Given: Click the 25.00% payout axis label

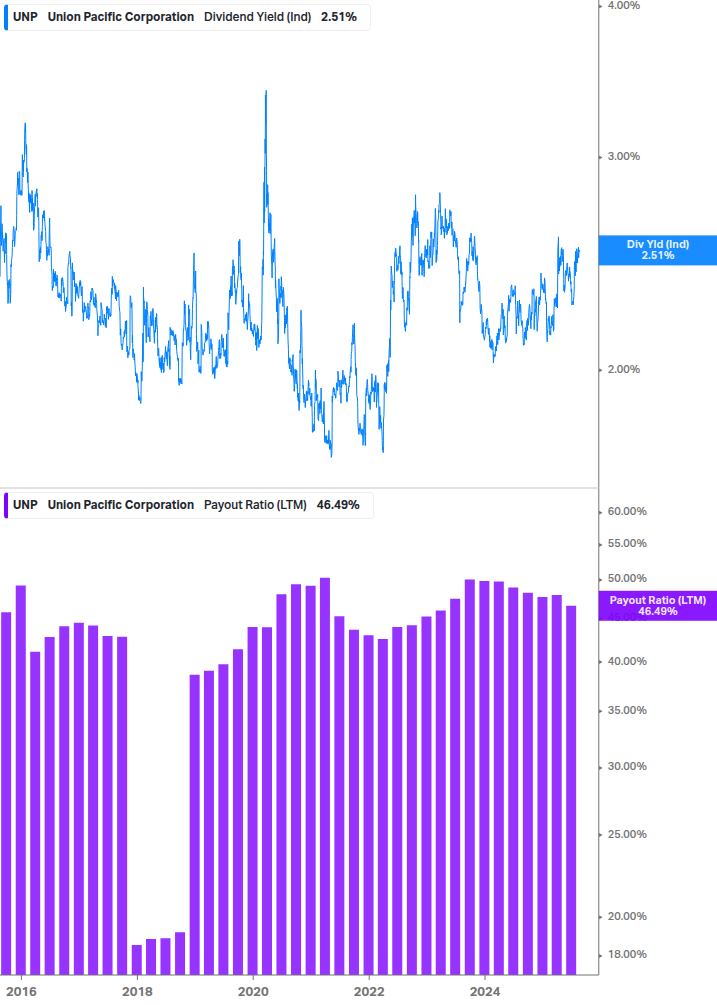Looking at the screenshot, I should coord(627,835).
